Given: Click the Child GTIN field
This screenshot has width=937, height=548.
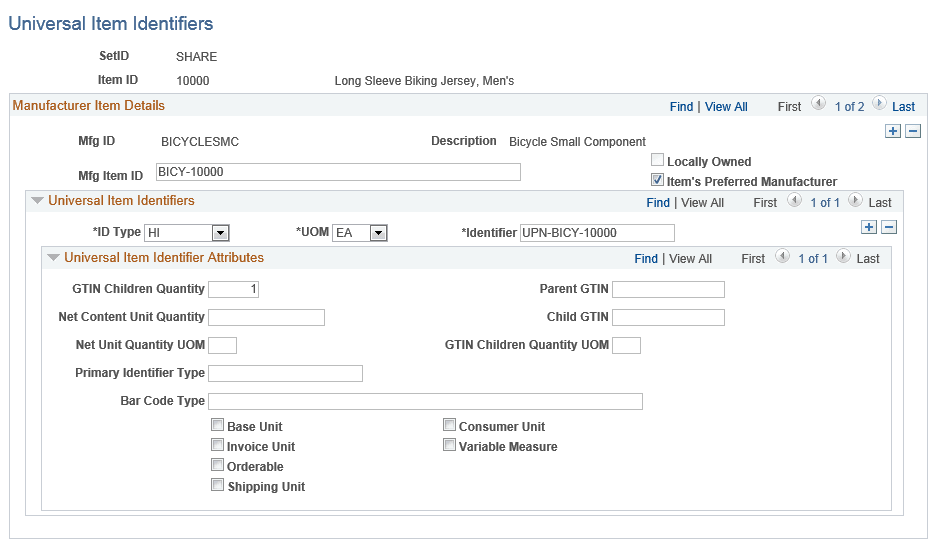Looking at the screenshot, I should [669, 317].
